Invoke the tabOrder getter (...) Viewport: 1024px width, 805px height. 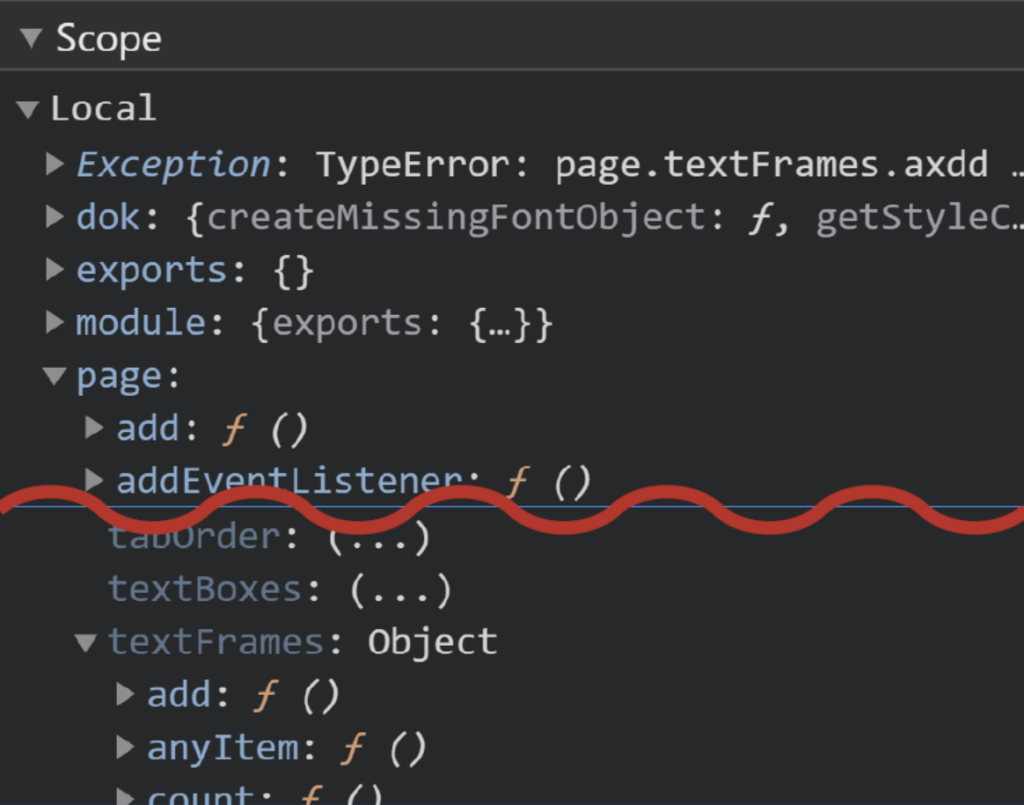378,537
